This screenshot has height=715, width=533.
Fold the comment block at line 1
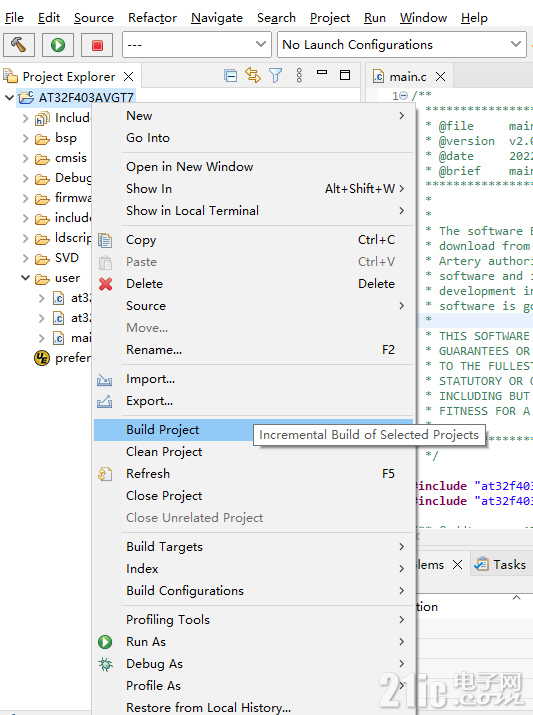point(404,96)
